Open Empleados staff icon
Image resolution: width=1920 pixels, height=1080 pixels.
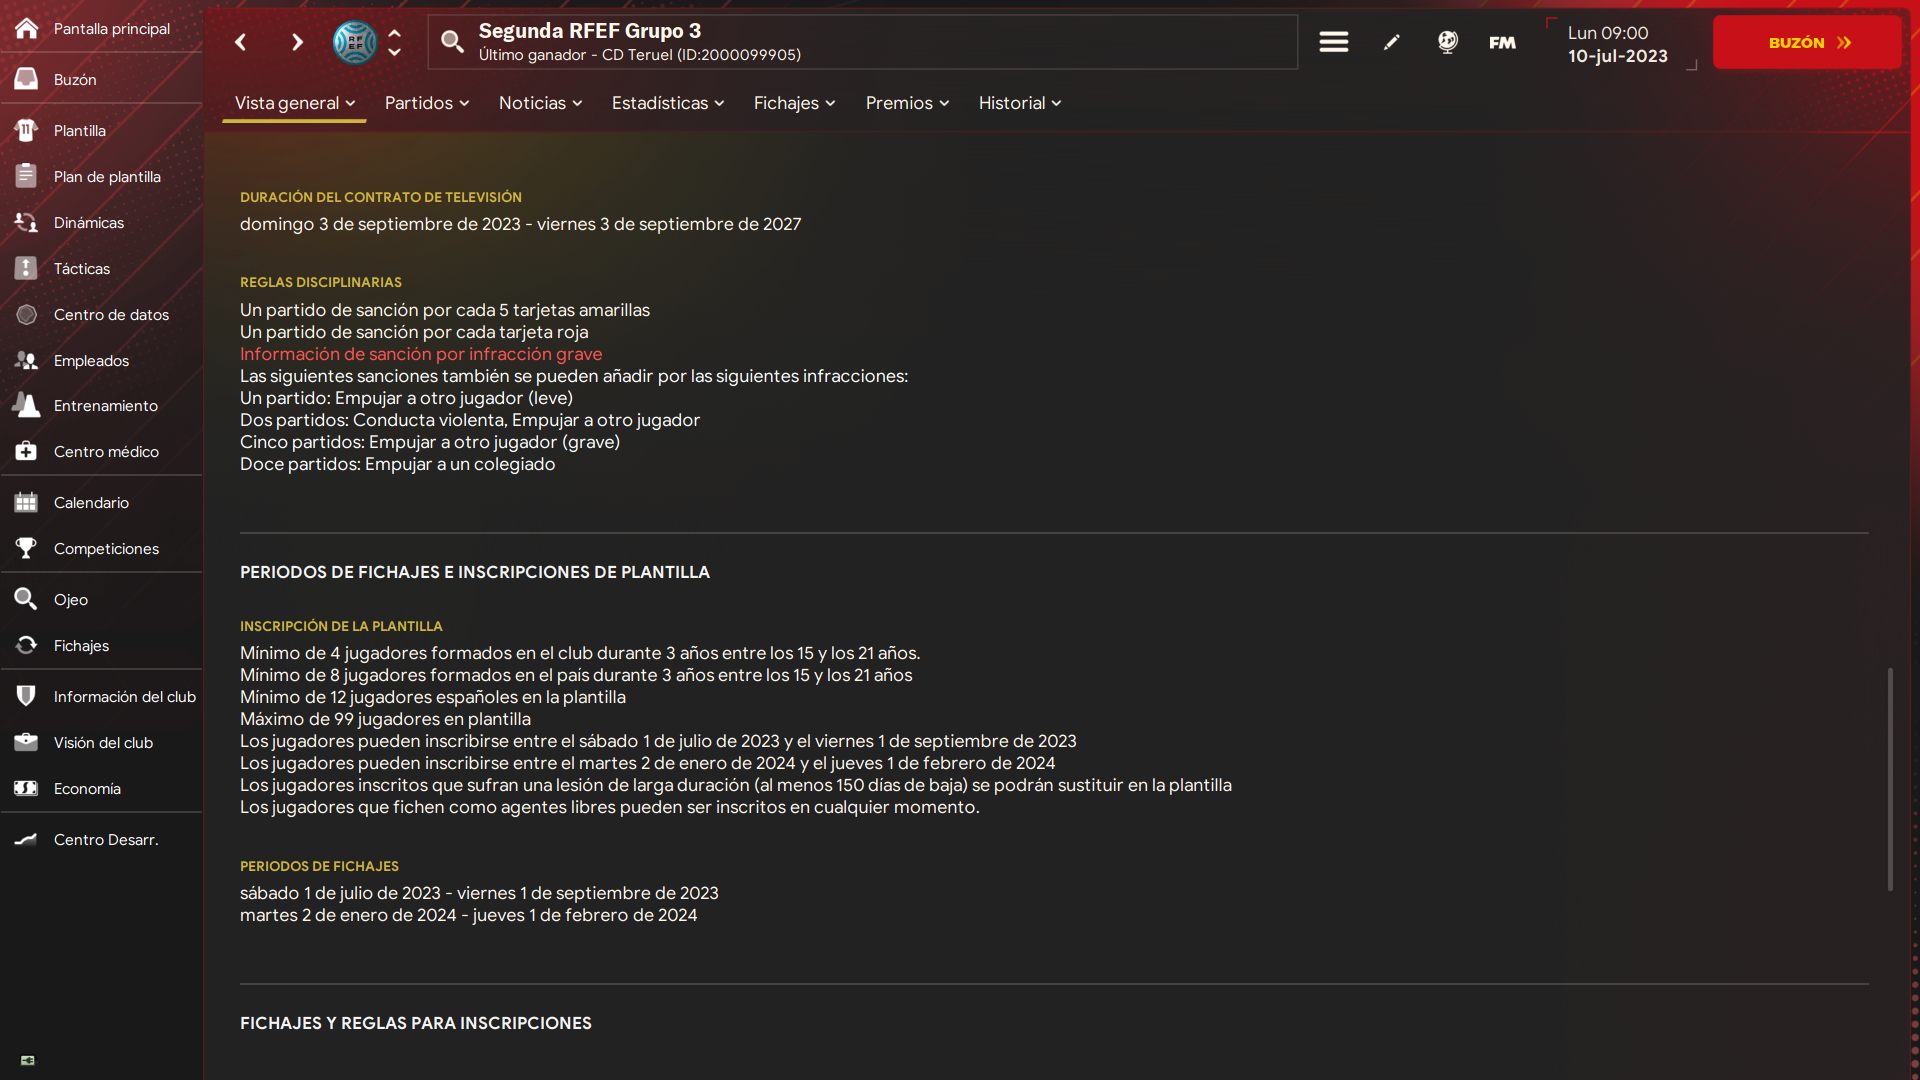pyautogui.click(x=27, y=360)
